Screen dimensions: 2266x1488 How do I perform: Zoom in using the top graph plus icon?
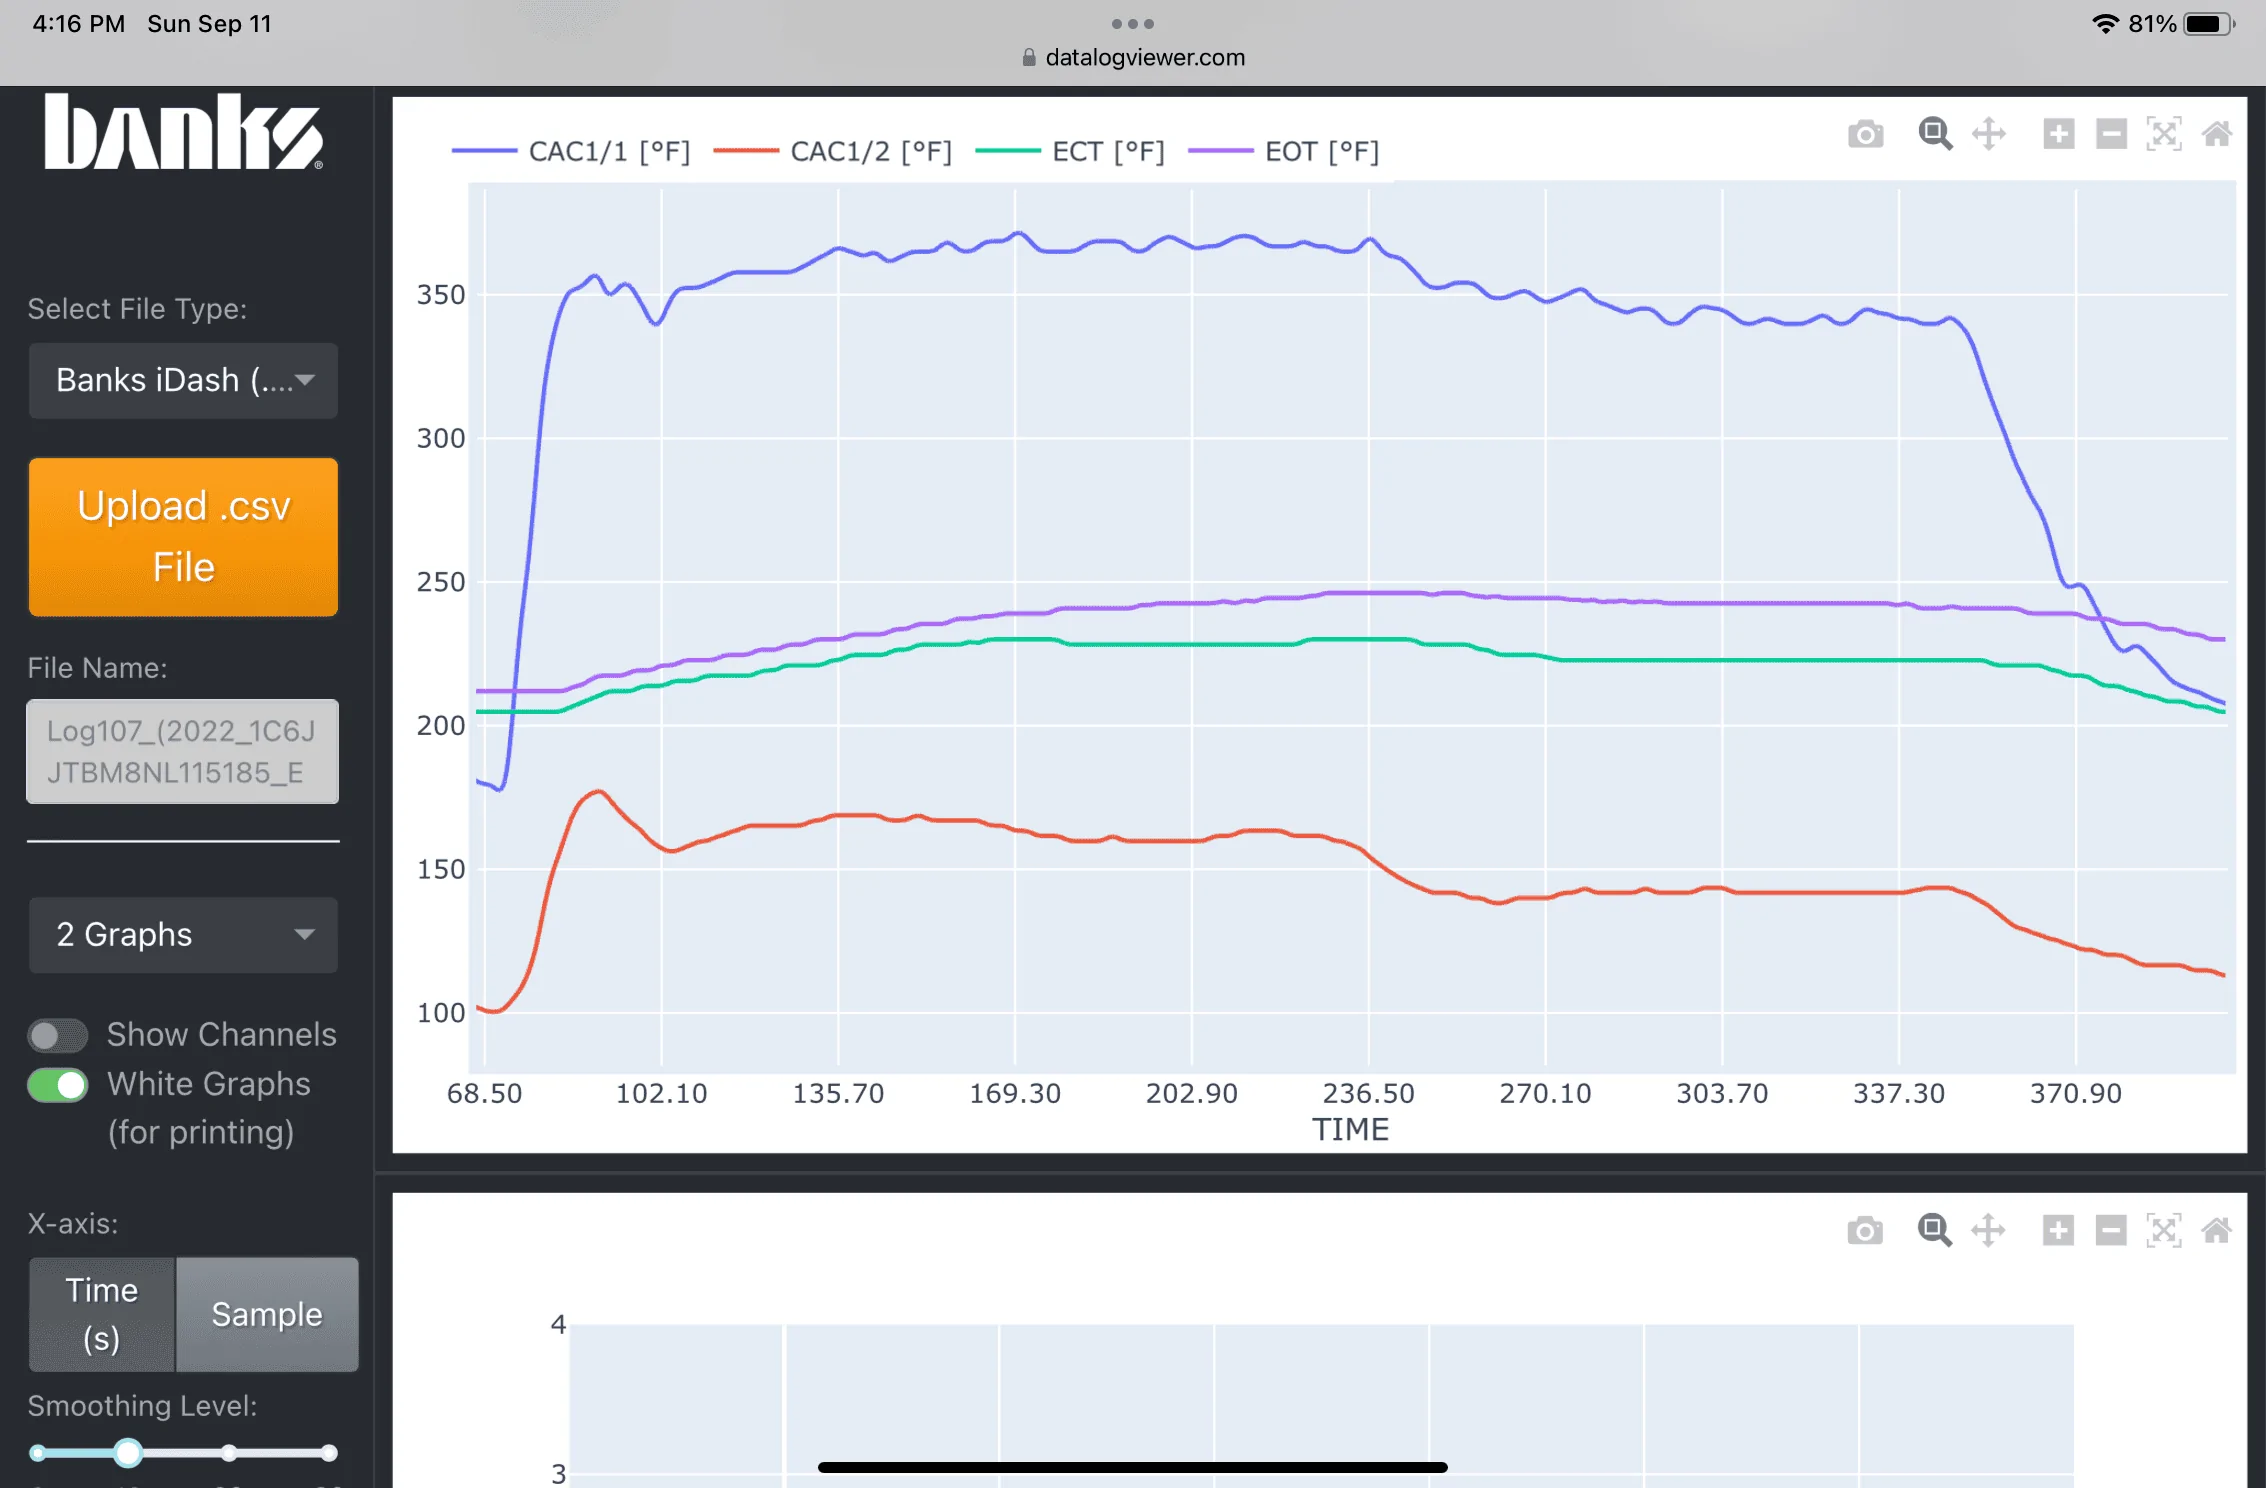pos(2058,134)
